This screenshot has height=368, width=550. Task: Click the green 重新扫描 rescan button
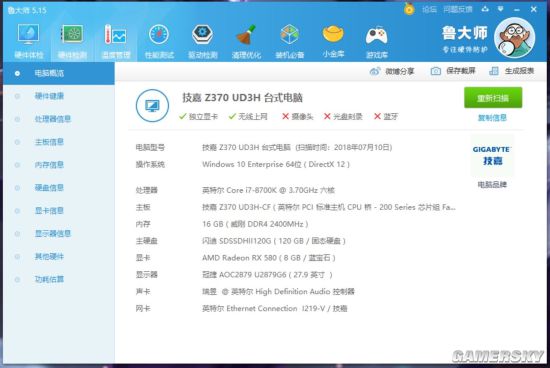[x=493, y=98]
